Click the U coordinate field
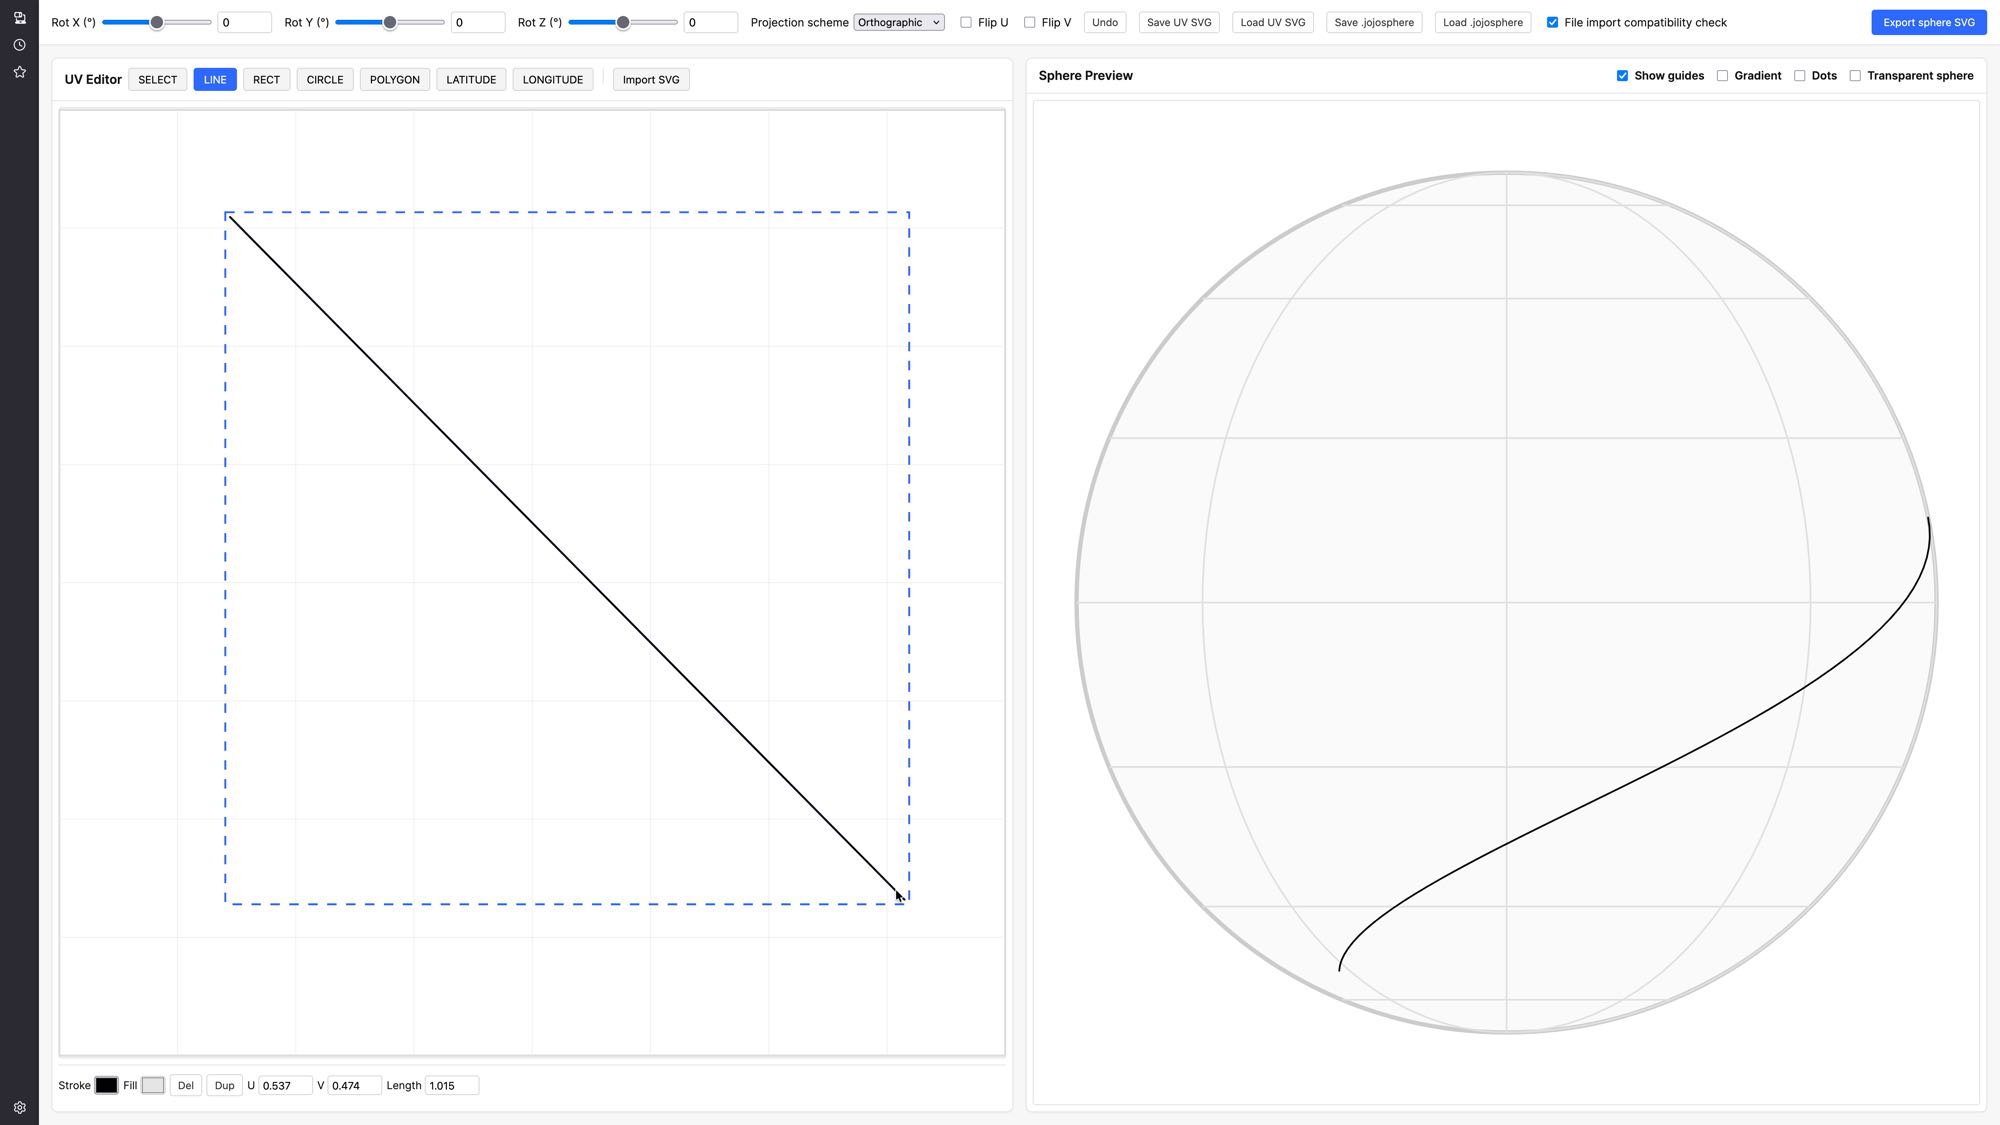 286,1085
